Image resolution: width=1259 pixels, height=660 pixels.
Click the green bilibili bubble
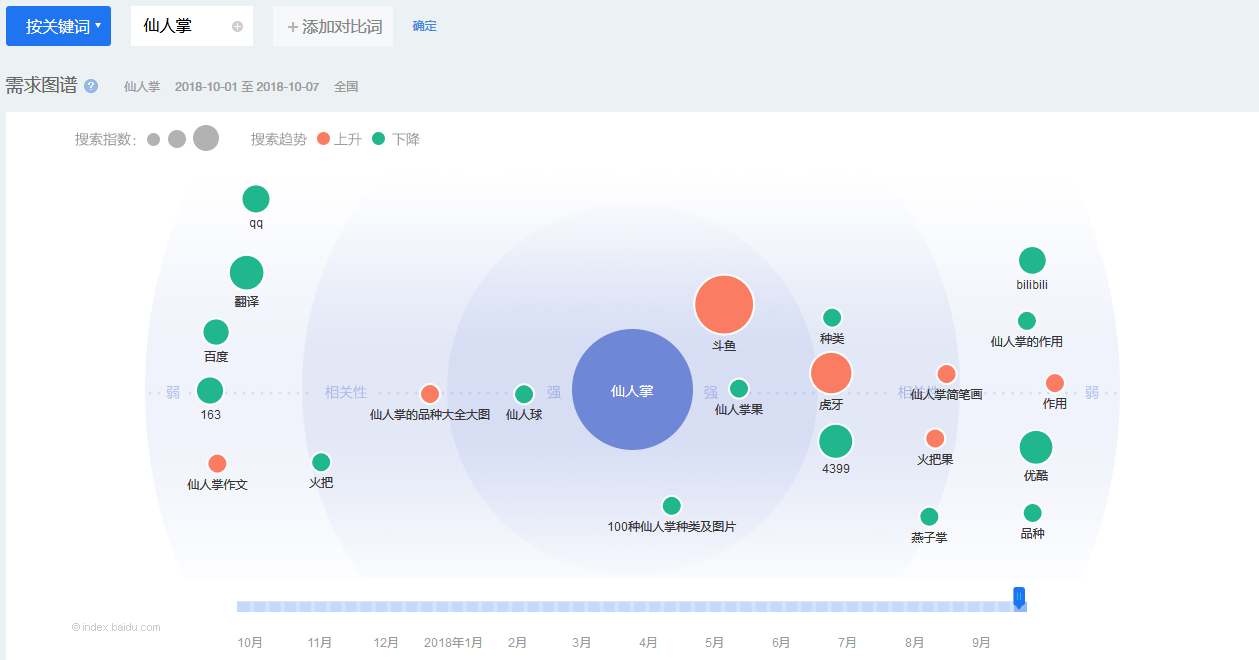(x=1032, y=261)
